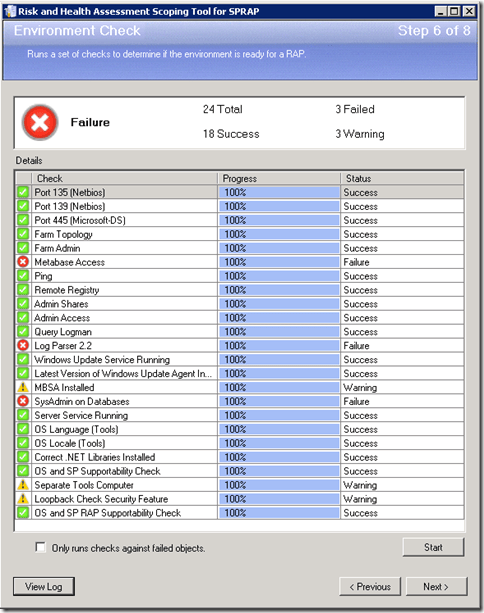
Task: Click the yellow warning icon for MBSA Installed
Action: [23, 387]
